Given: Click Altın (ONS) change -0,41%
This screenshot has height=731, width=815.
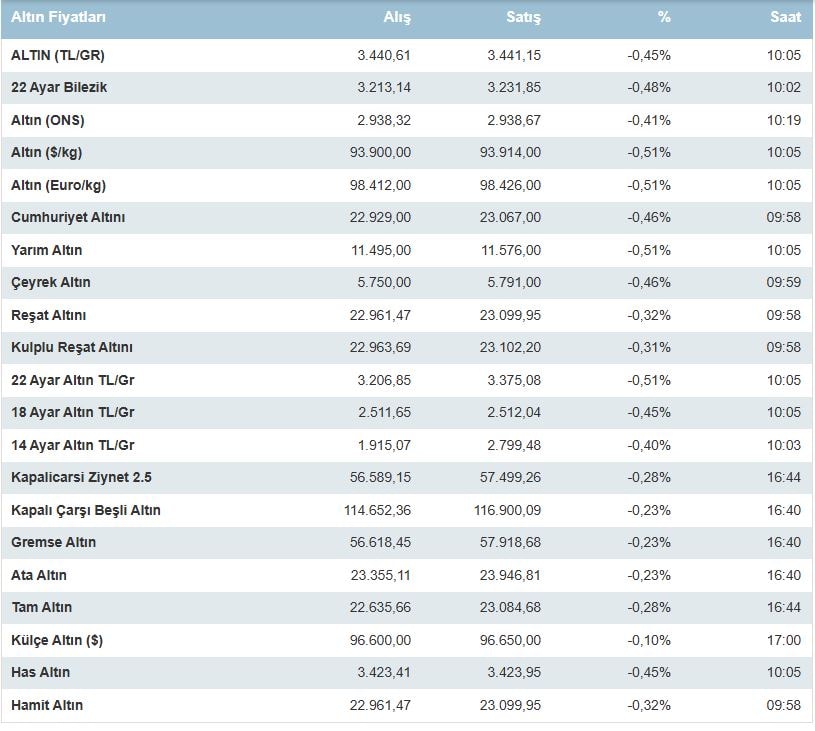Looking at the screenshot, I should click(x=649, y=120).
